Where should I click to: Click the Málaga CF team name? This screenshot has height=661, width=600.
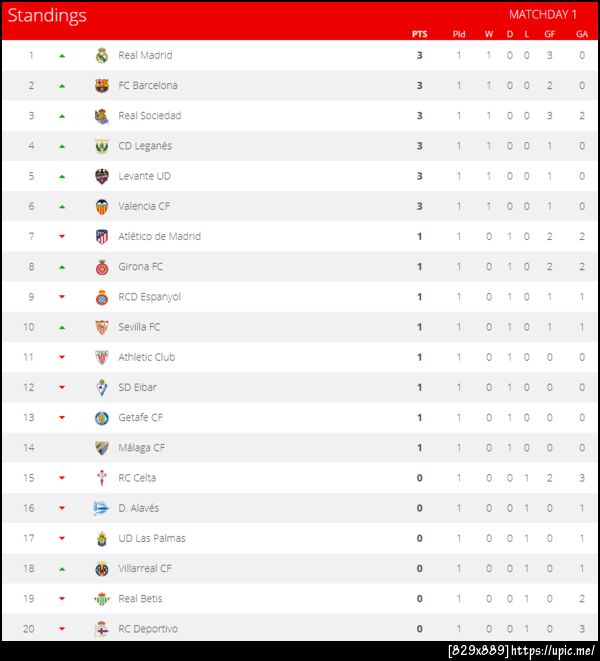tap(142, 448)
